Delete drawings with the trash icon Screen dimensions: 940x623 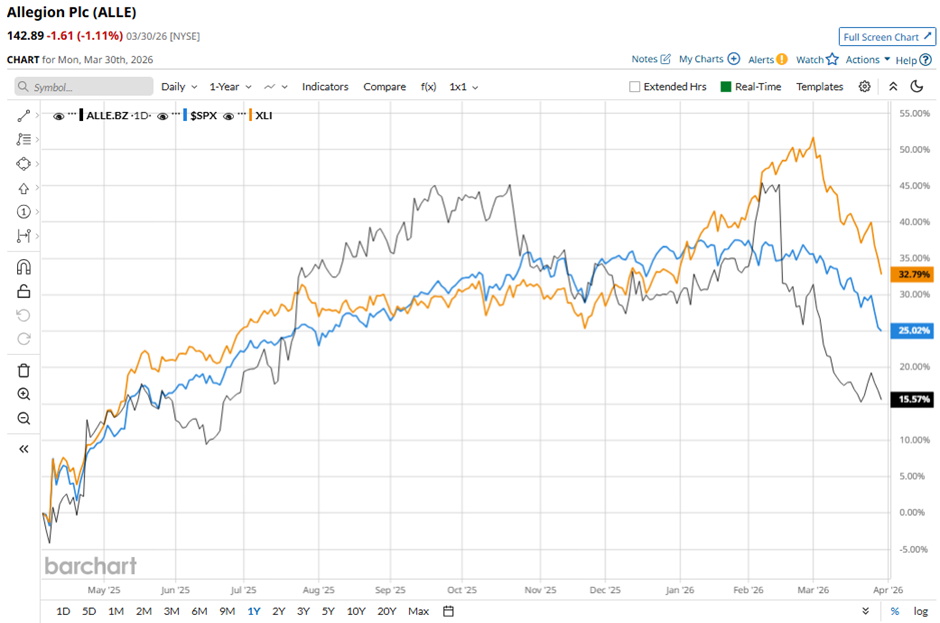23,371
